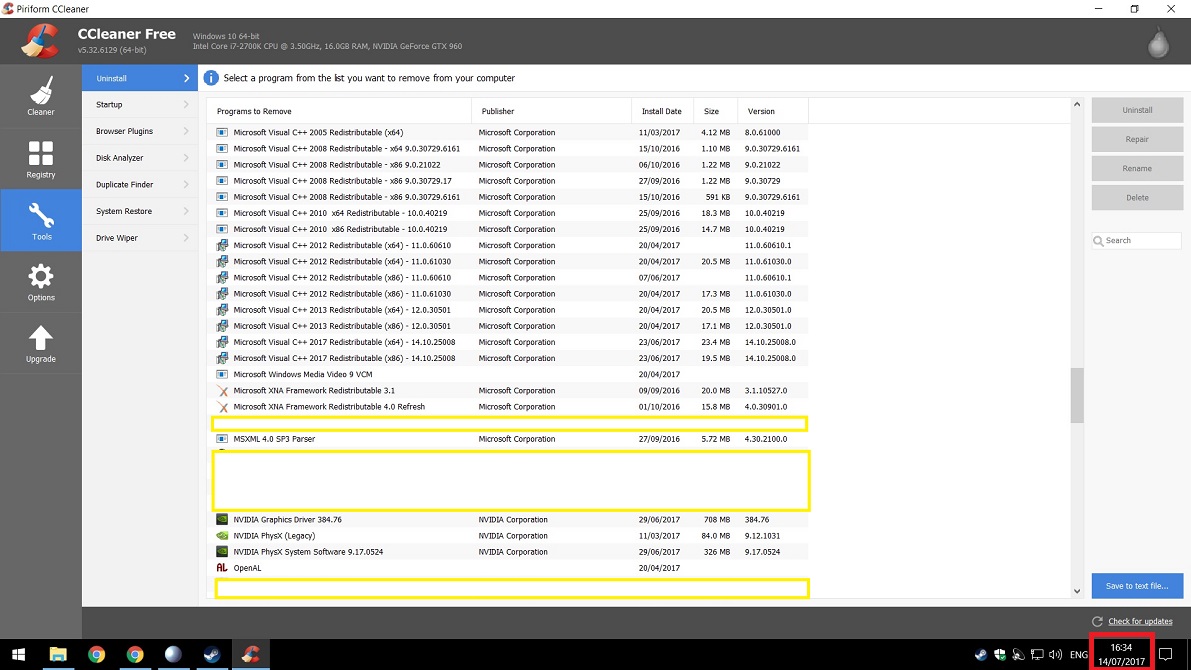Open File Explorer from taskbar
The height and width of the screenshot is (670, 1191).
click(58, 654)
